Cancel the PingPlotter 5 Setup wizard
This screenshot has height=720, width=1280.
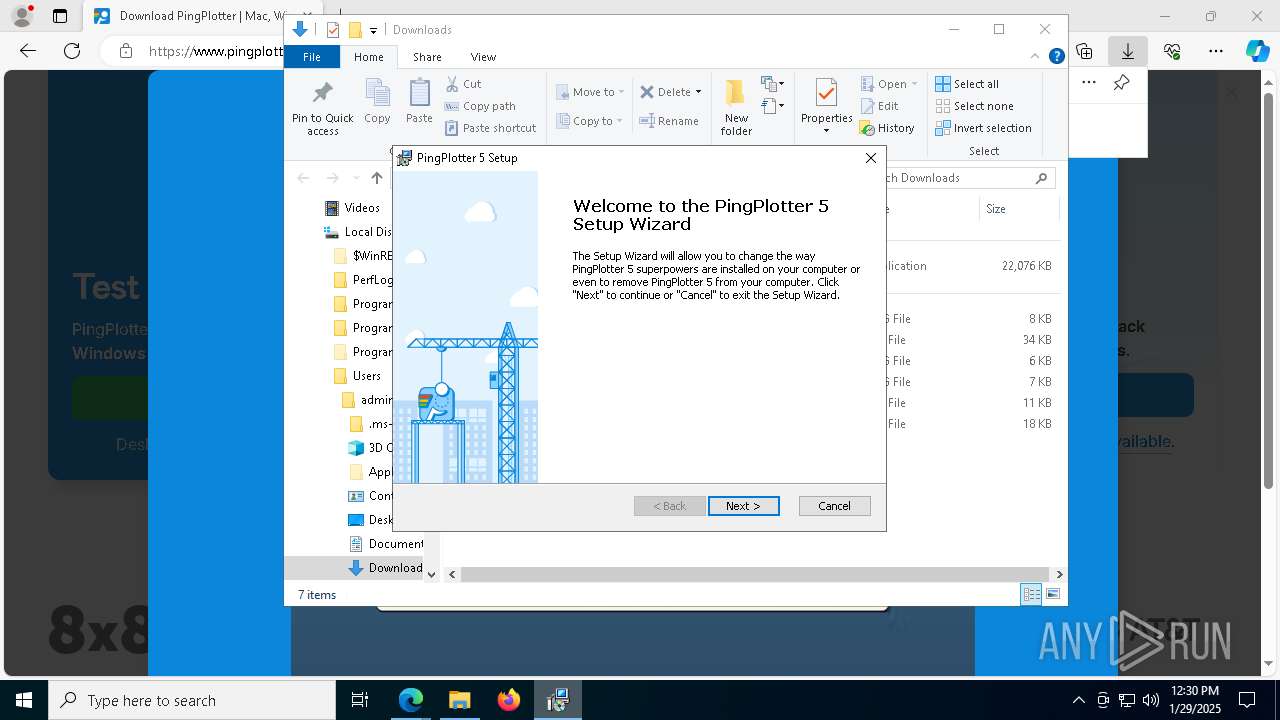834,506
